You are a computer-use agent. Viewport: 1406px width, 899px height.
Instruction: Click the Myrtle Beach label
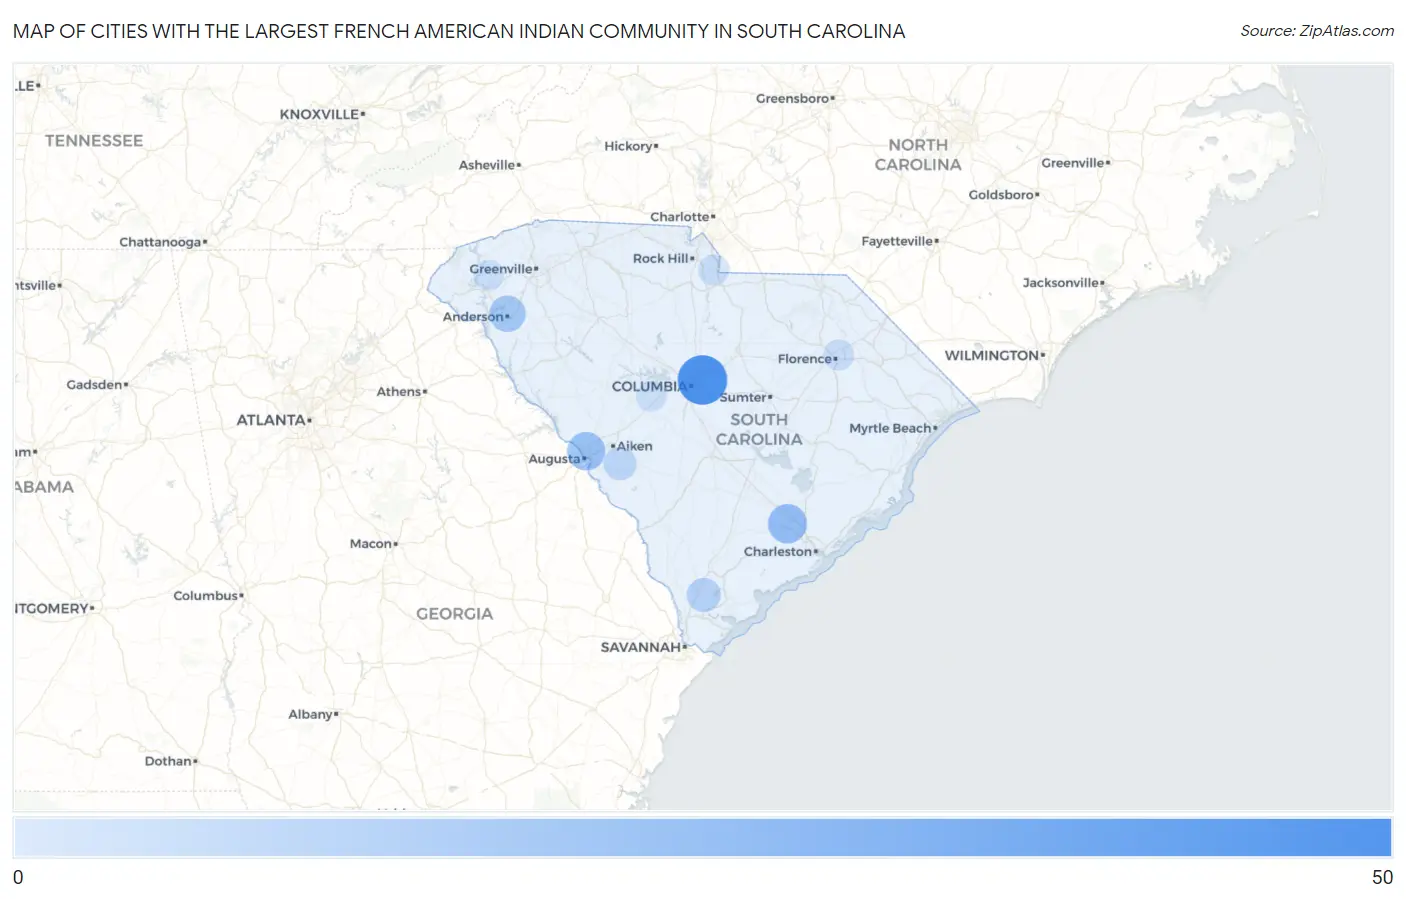(x=890, y=428)
